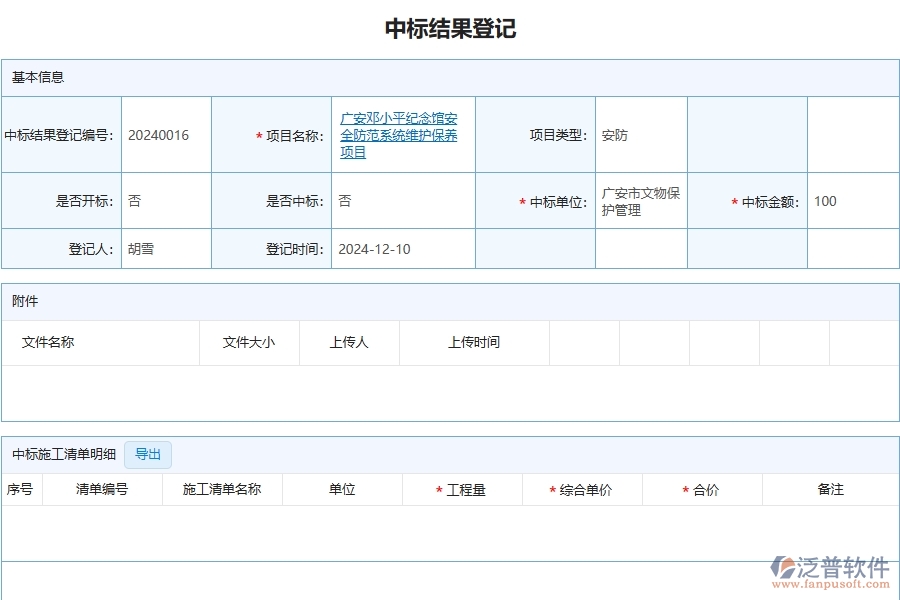900x600 pixels.
Task: Toggle the 是否开标 field value 否
Action: [134, 200]
